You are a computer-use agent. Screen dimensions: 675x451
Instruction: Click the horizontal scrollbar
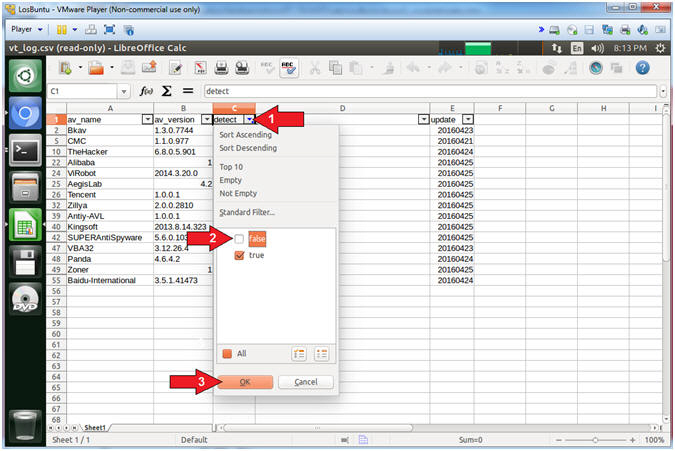pyautogui.click(x=318, y=428)
